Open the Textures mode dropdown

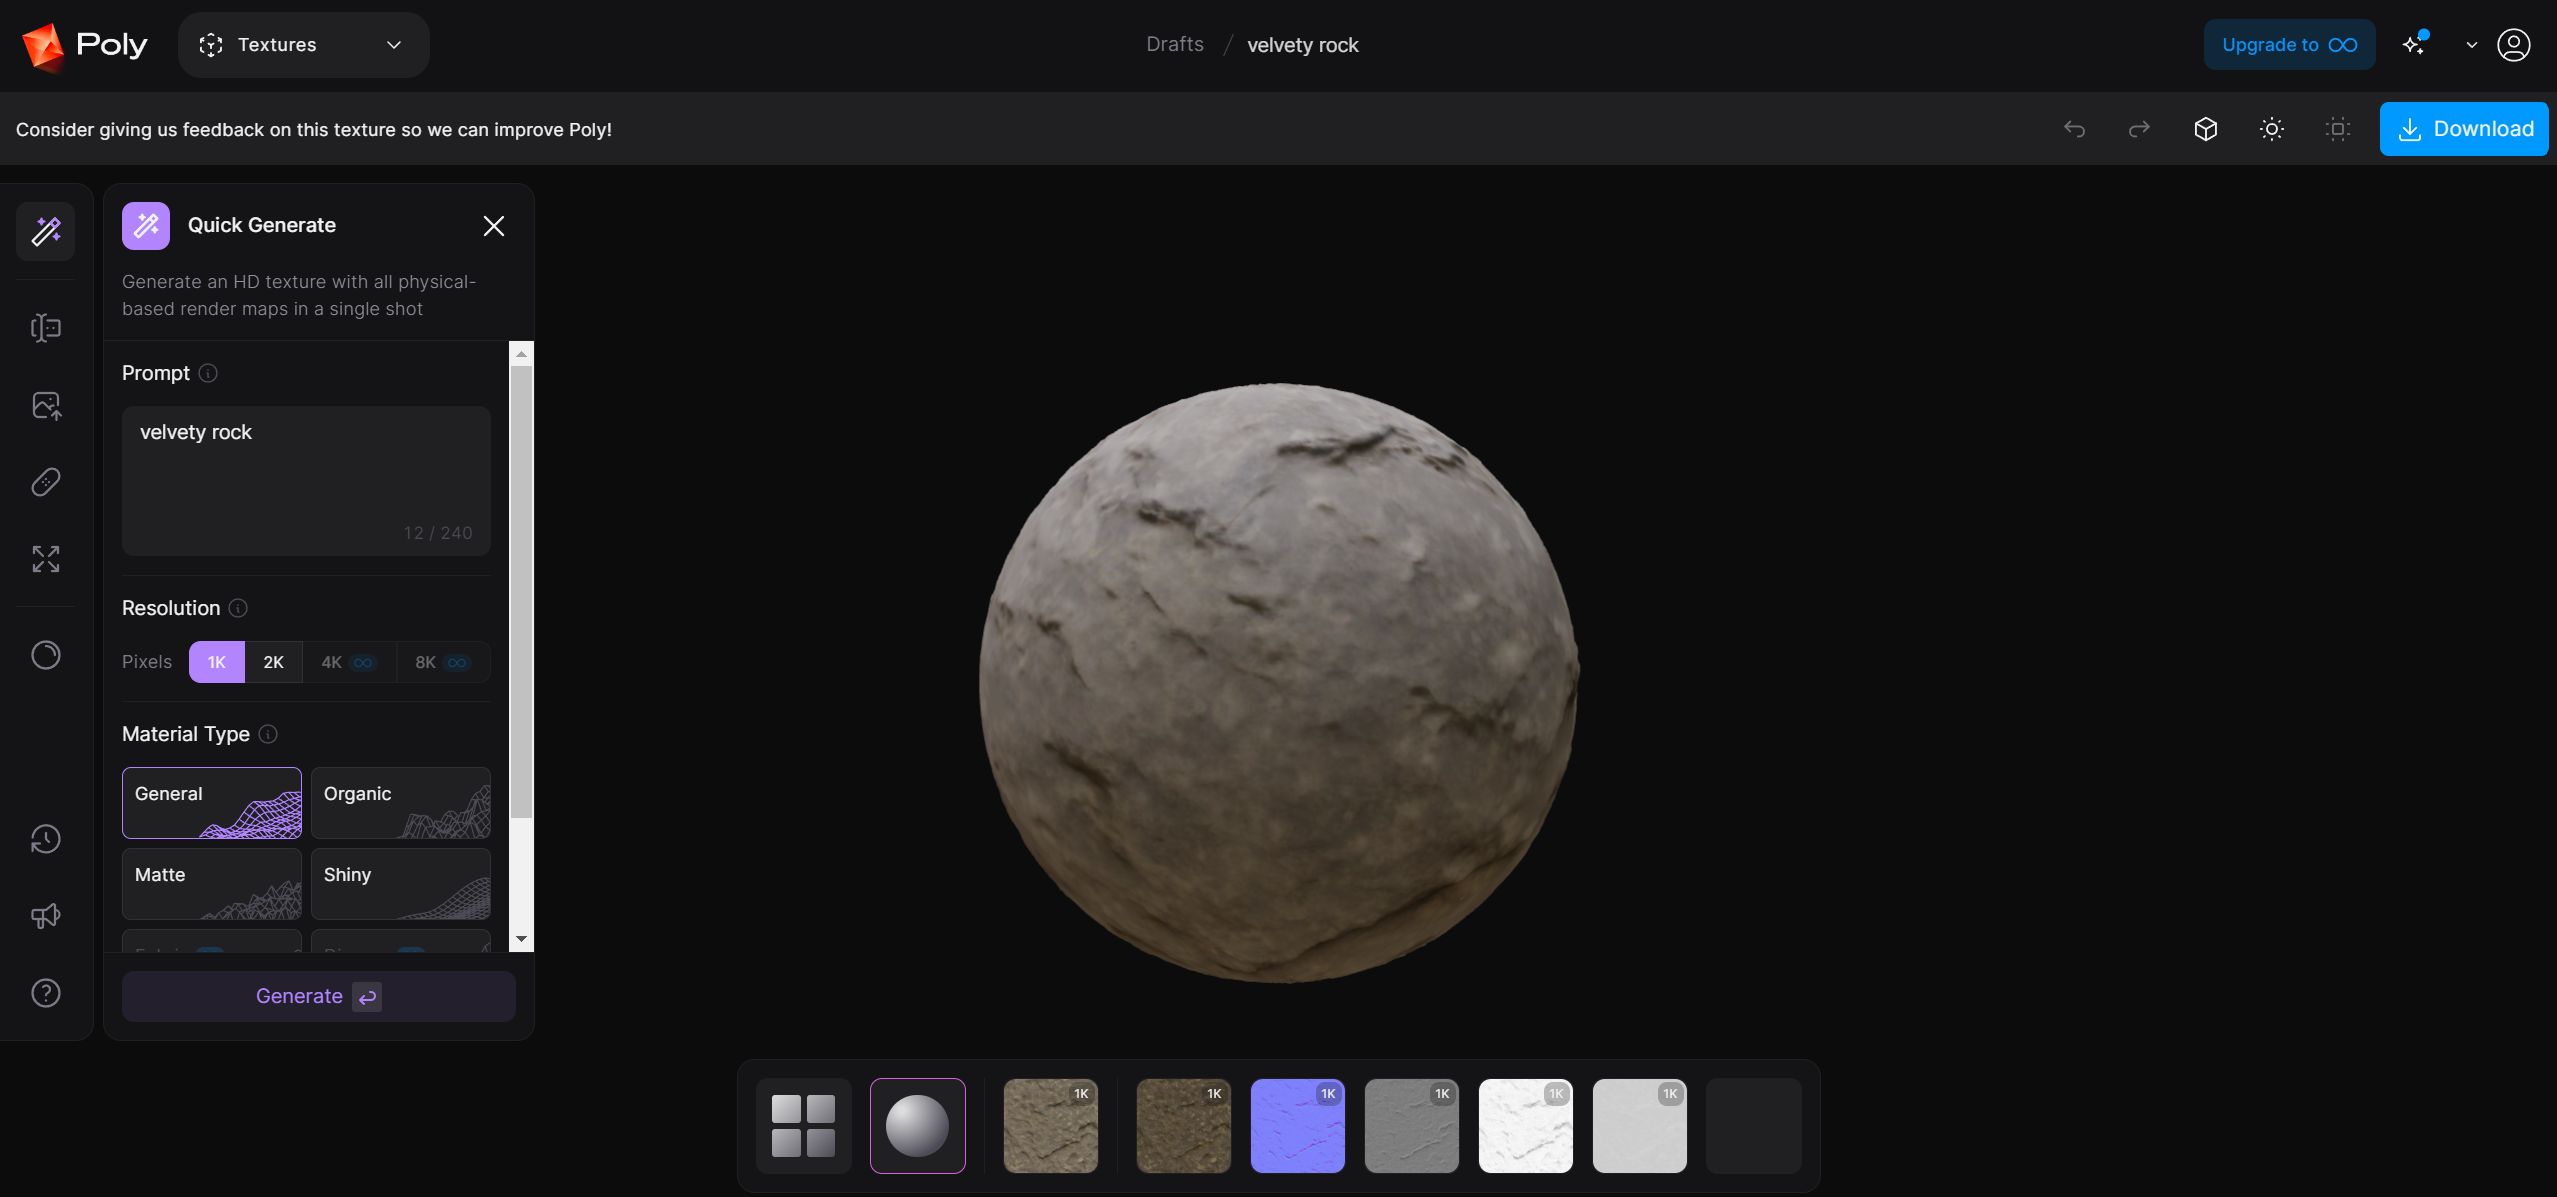[303, 45]
